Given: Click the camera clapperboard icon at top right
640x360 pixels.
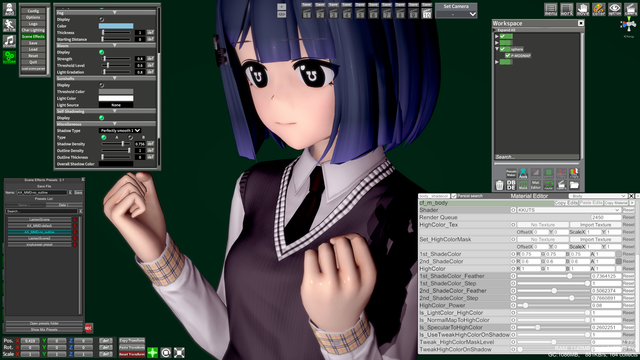Looking at the screenshot, I should pos(630,9).
